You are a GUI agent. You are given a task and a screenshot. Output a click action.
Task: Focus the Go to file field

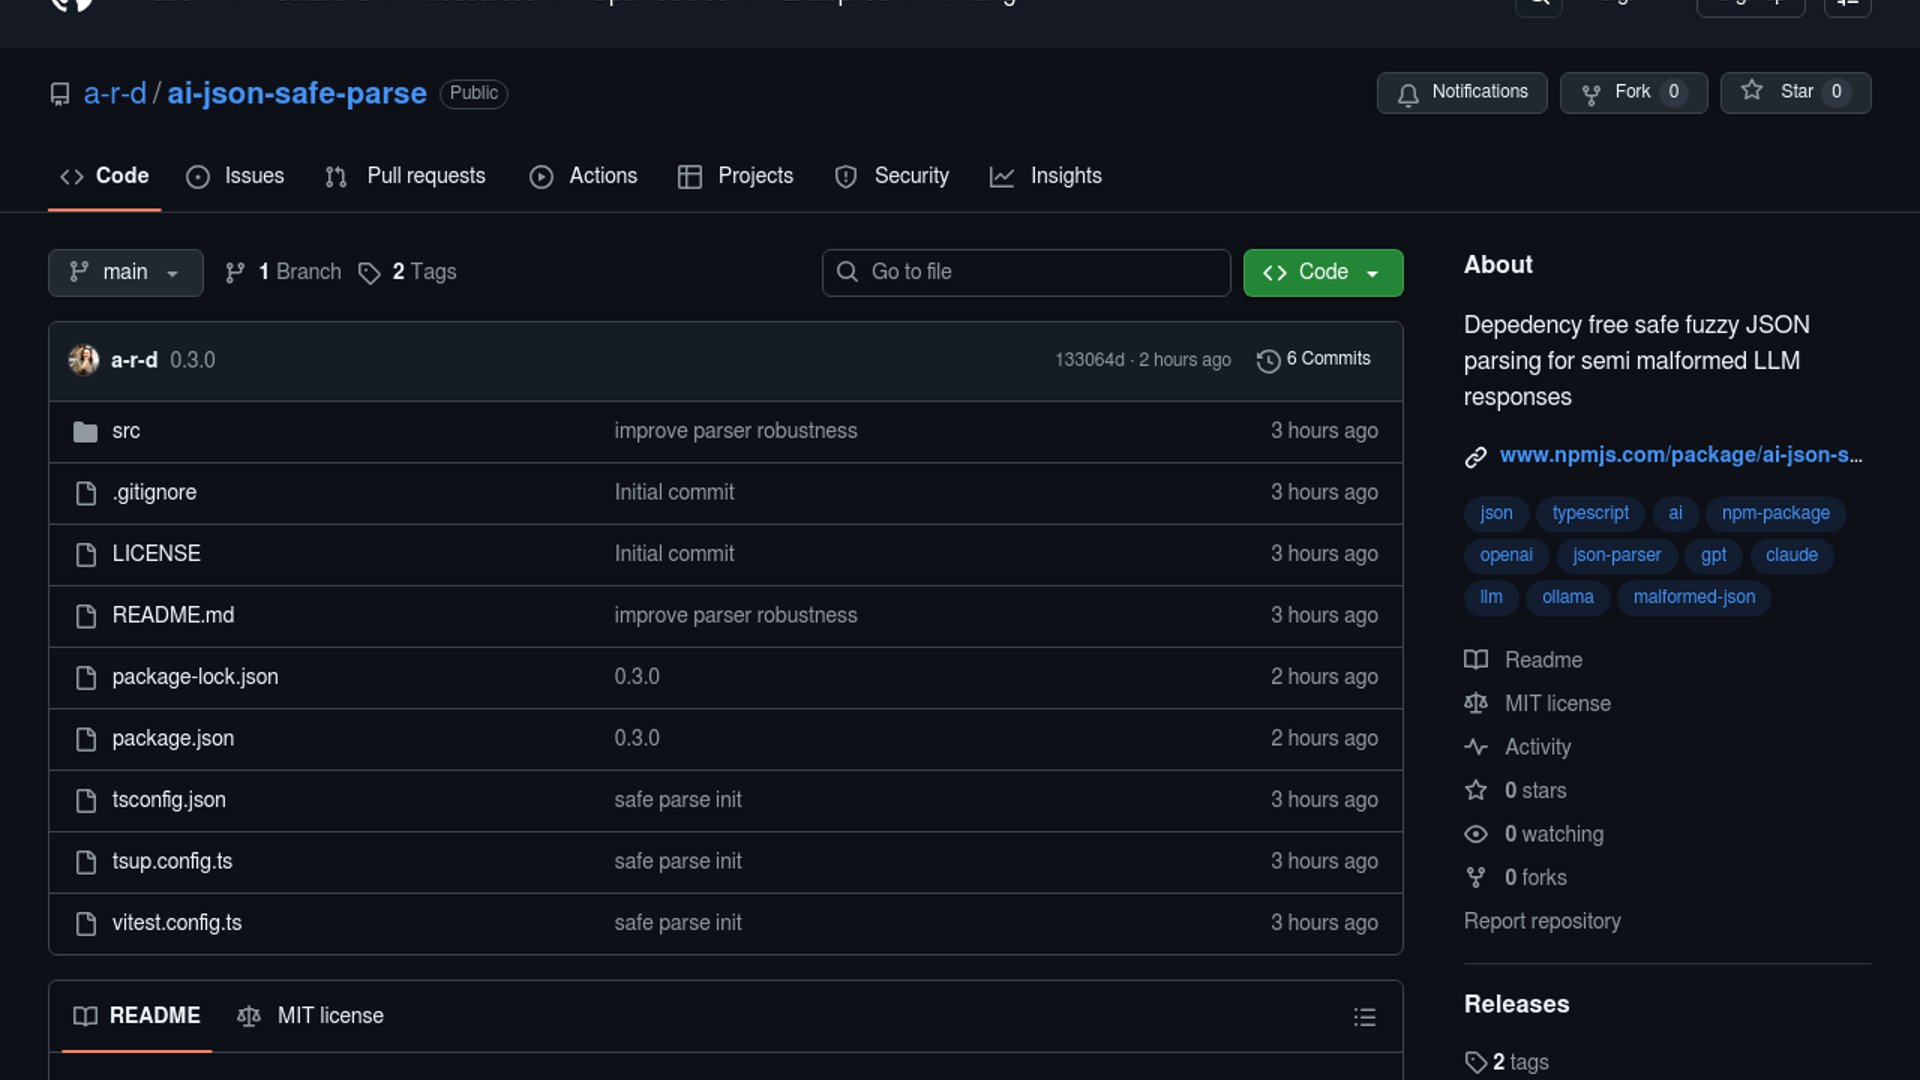[1026, 272]
